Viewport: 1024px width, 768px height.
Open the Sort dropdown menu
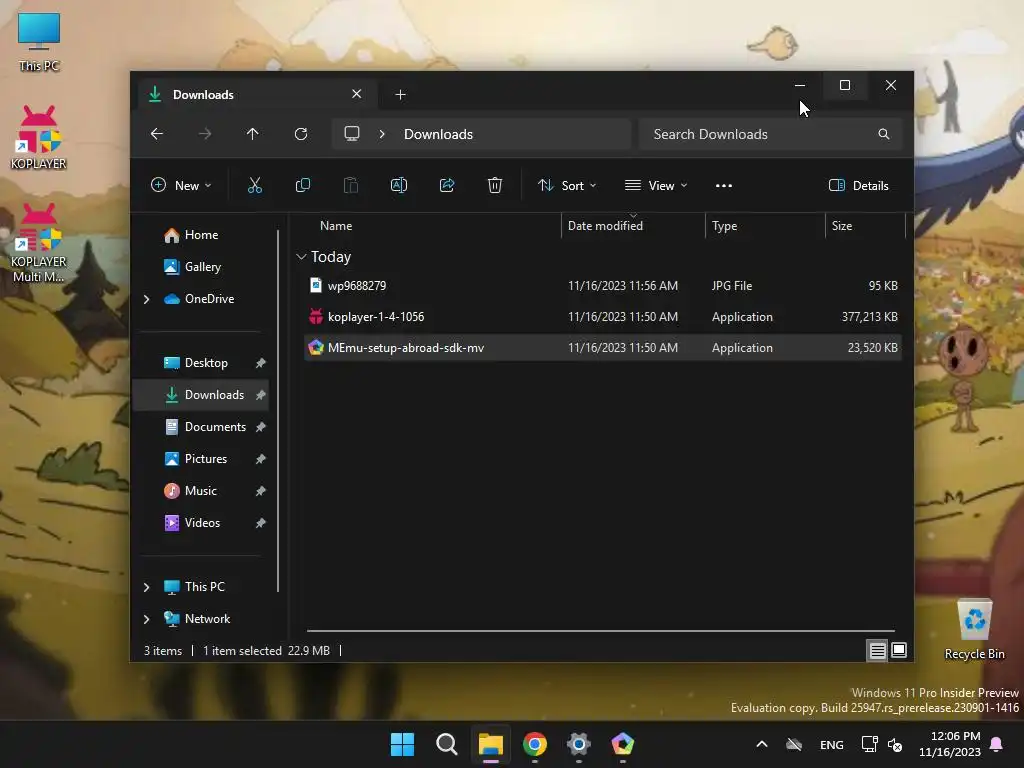coord(567,185)
